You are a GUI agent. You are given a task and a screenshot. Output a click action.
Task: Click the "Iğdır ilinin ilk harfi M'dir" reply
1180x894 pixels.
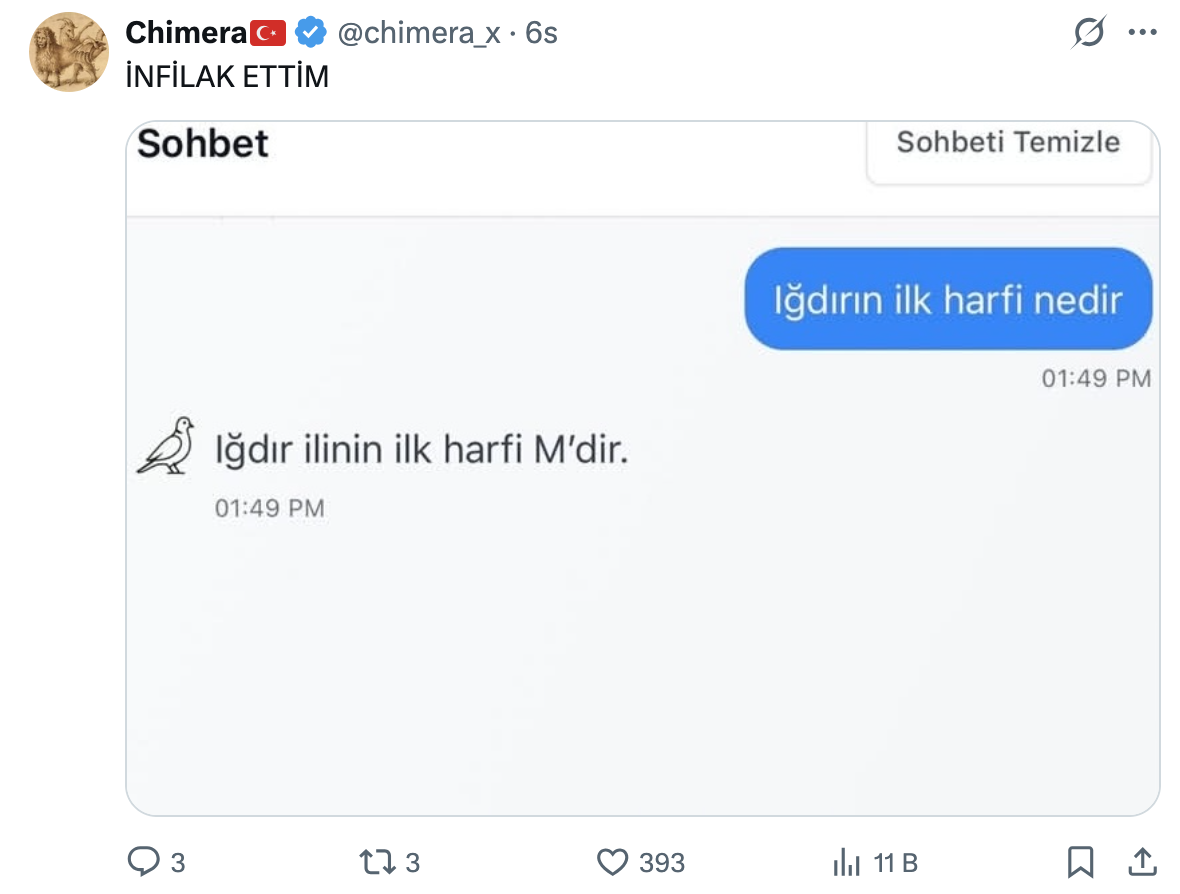[x=422, y=451]
